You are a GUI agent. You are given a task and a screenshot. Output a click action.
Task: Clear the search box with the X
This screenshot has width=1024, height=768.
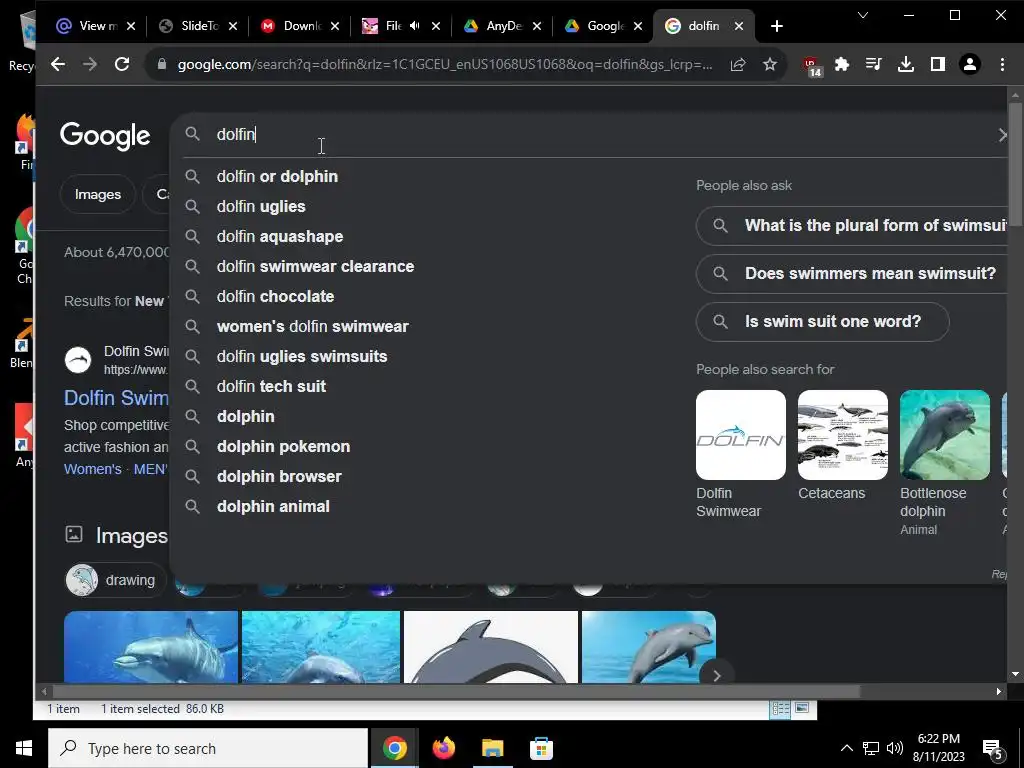[x=1002, y=135]
